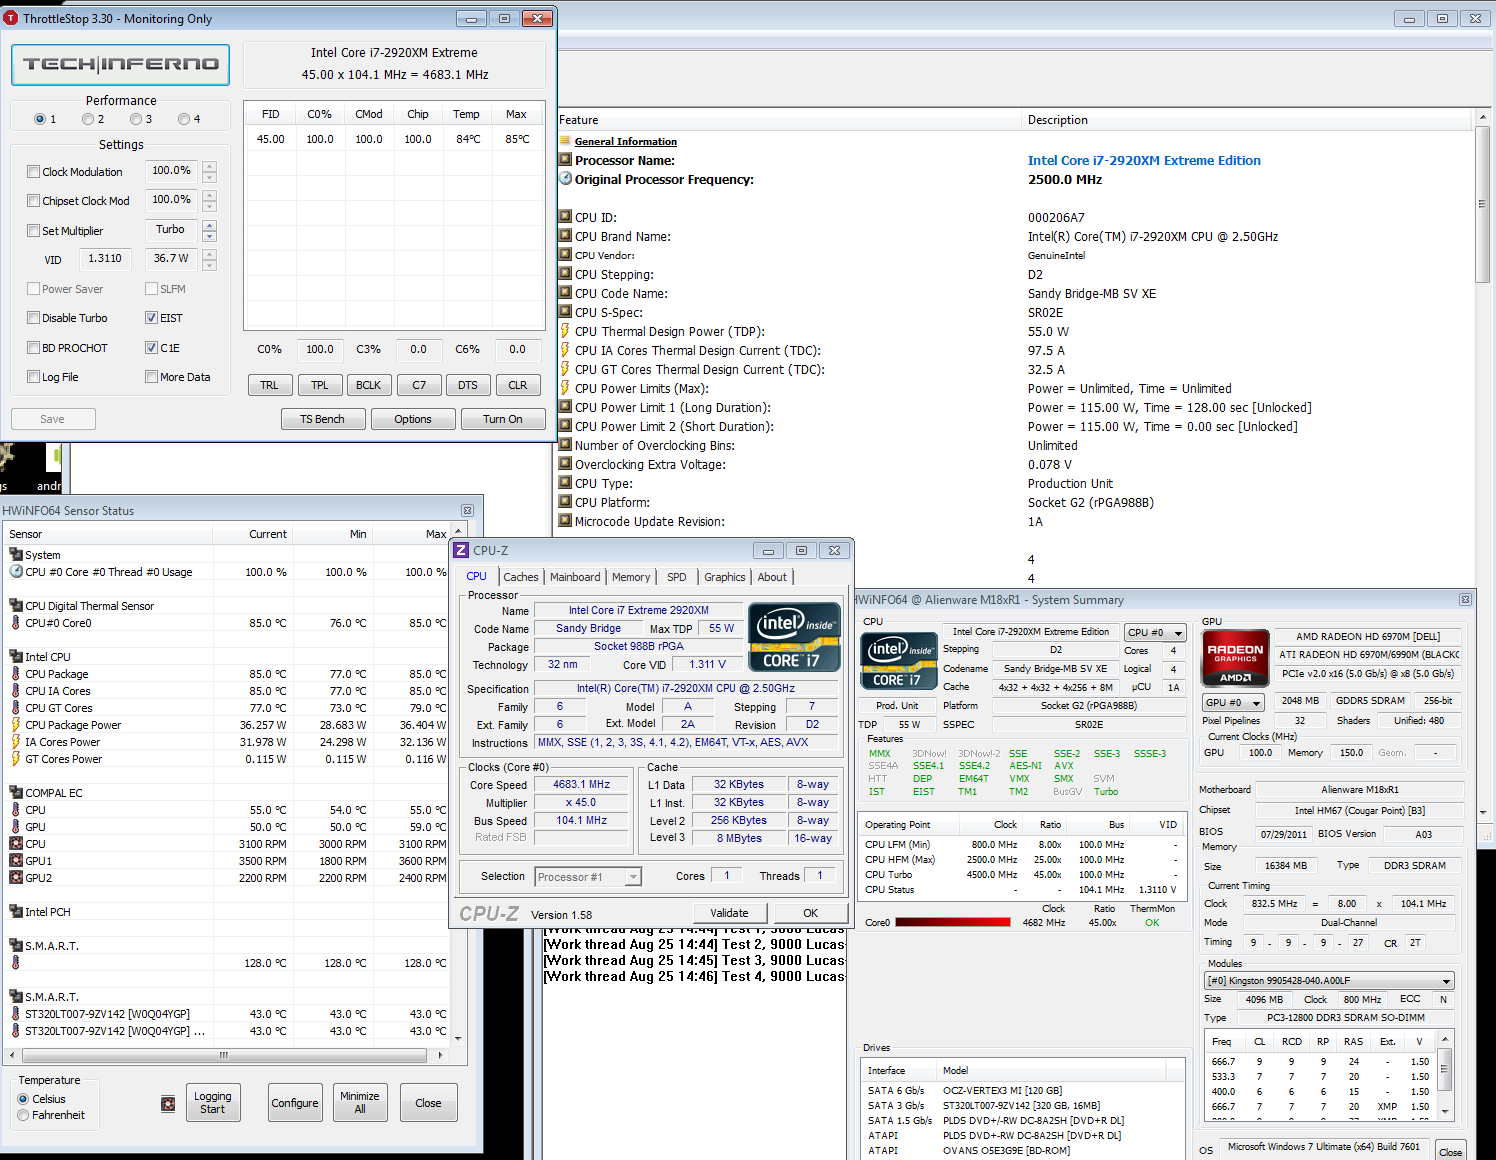This screenshot has width=1496, height=1160.
Task: Click the CPU S-Spec feature icon
Action: (565, 312)
